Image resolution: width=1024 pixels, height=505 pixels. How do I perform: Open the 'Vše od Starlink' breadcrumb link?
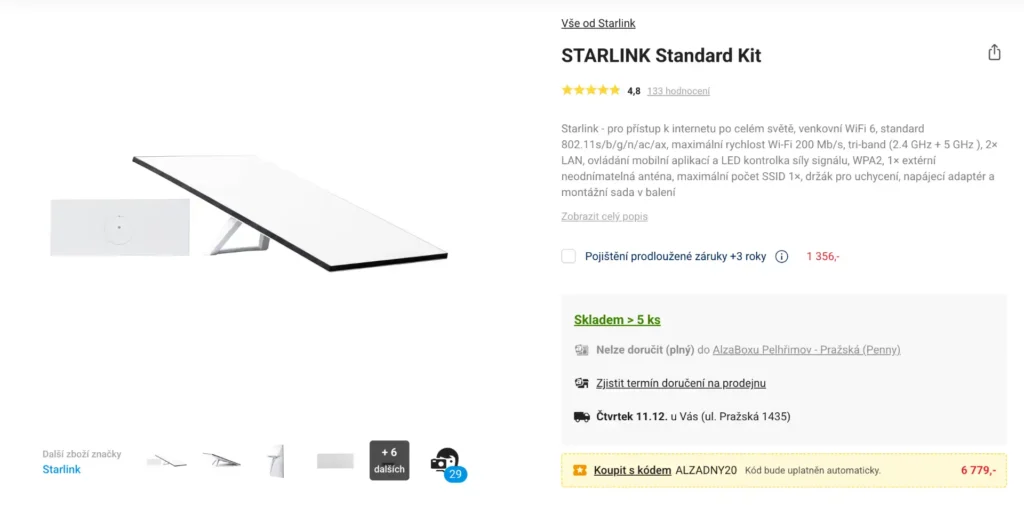(598, 23)
